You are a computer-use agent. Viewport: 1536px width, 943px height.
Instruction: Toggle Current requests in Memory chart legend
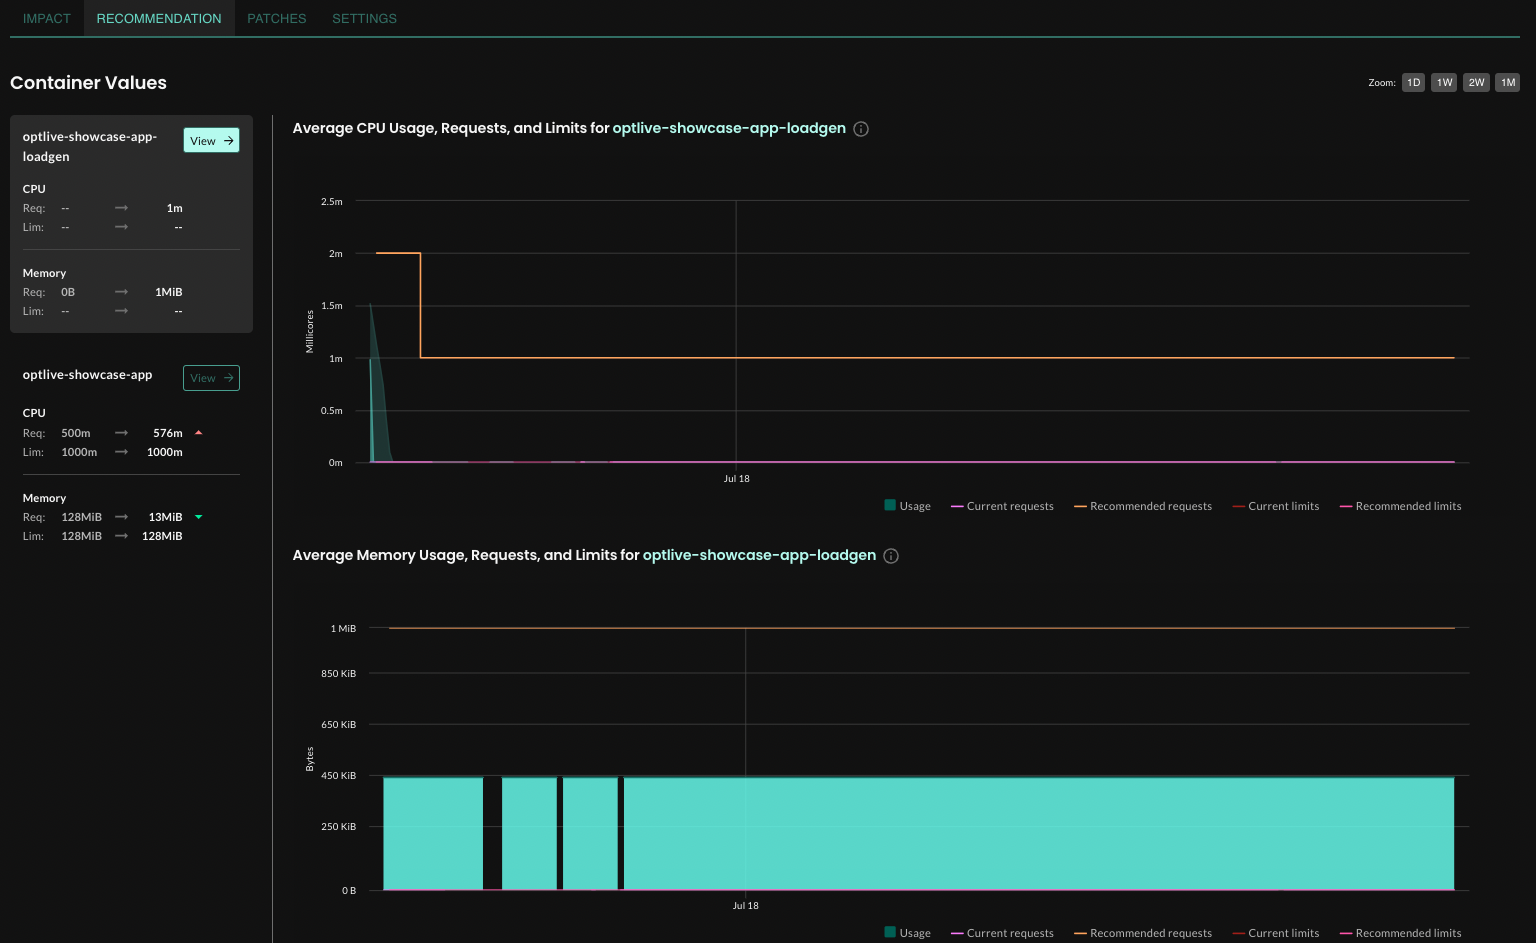point(1009,933)
